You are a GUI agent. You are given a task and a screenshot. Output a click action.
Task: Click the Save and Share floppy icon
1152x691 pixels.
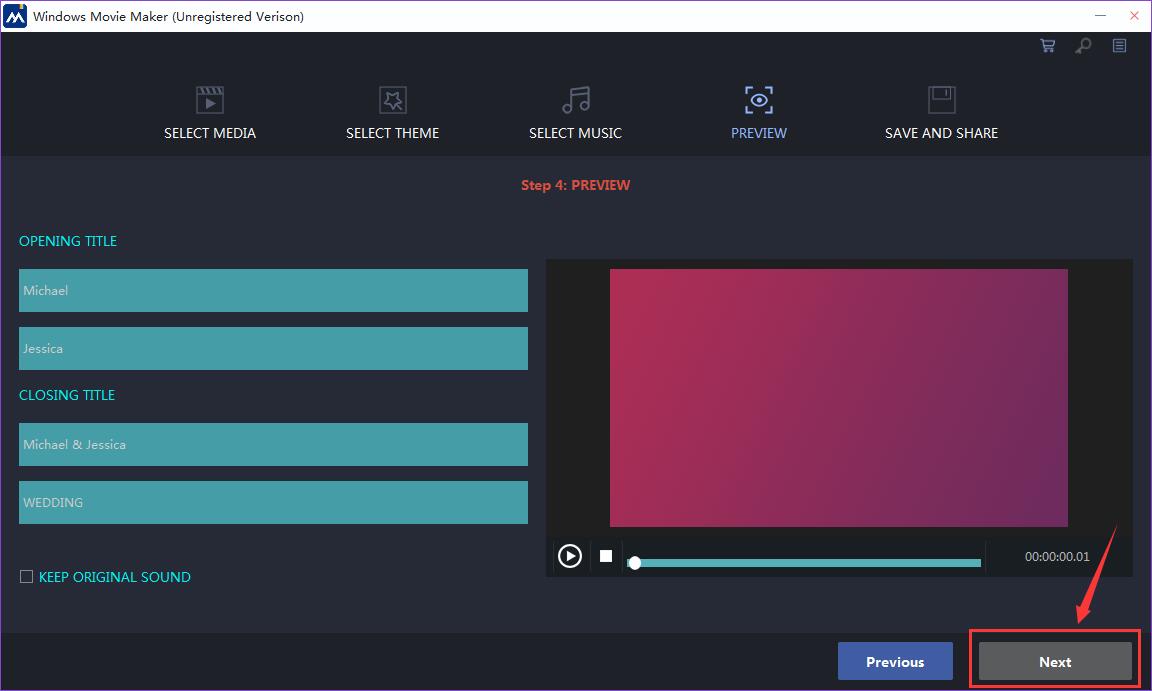[941, 100]
